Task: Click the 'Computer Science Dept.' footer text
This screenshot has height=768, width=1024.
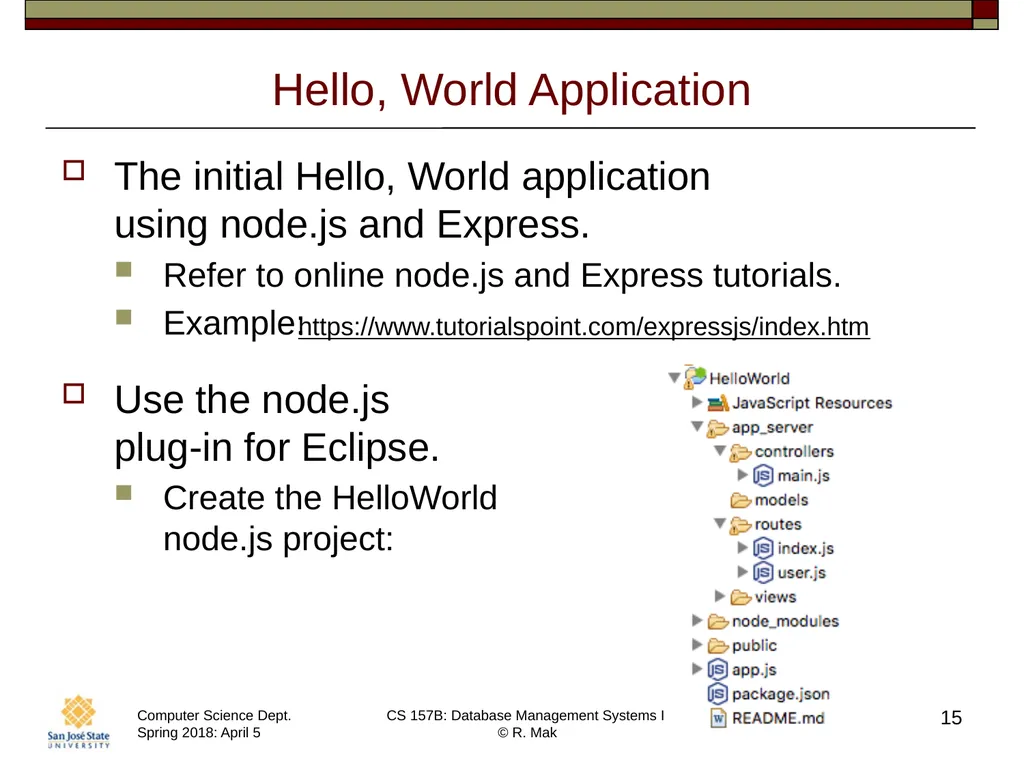Action: pyautogui.click(x=214, y=716)
